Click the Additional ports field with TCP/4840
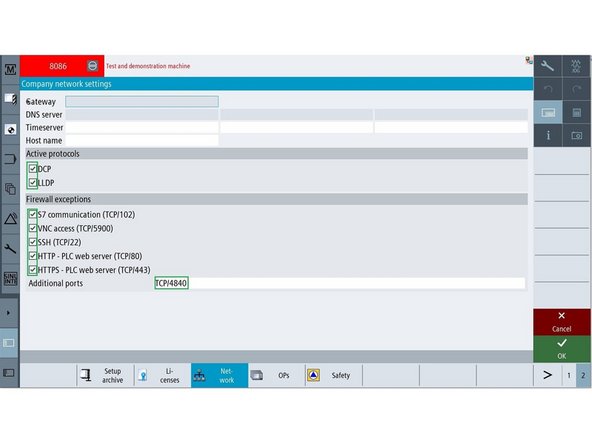This screenshot has width=592, height=444. pyautogui.click(x=339, y=283)
